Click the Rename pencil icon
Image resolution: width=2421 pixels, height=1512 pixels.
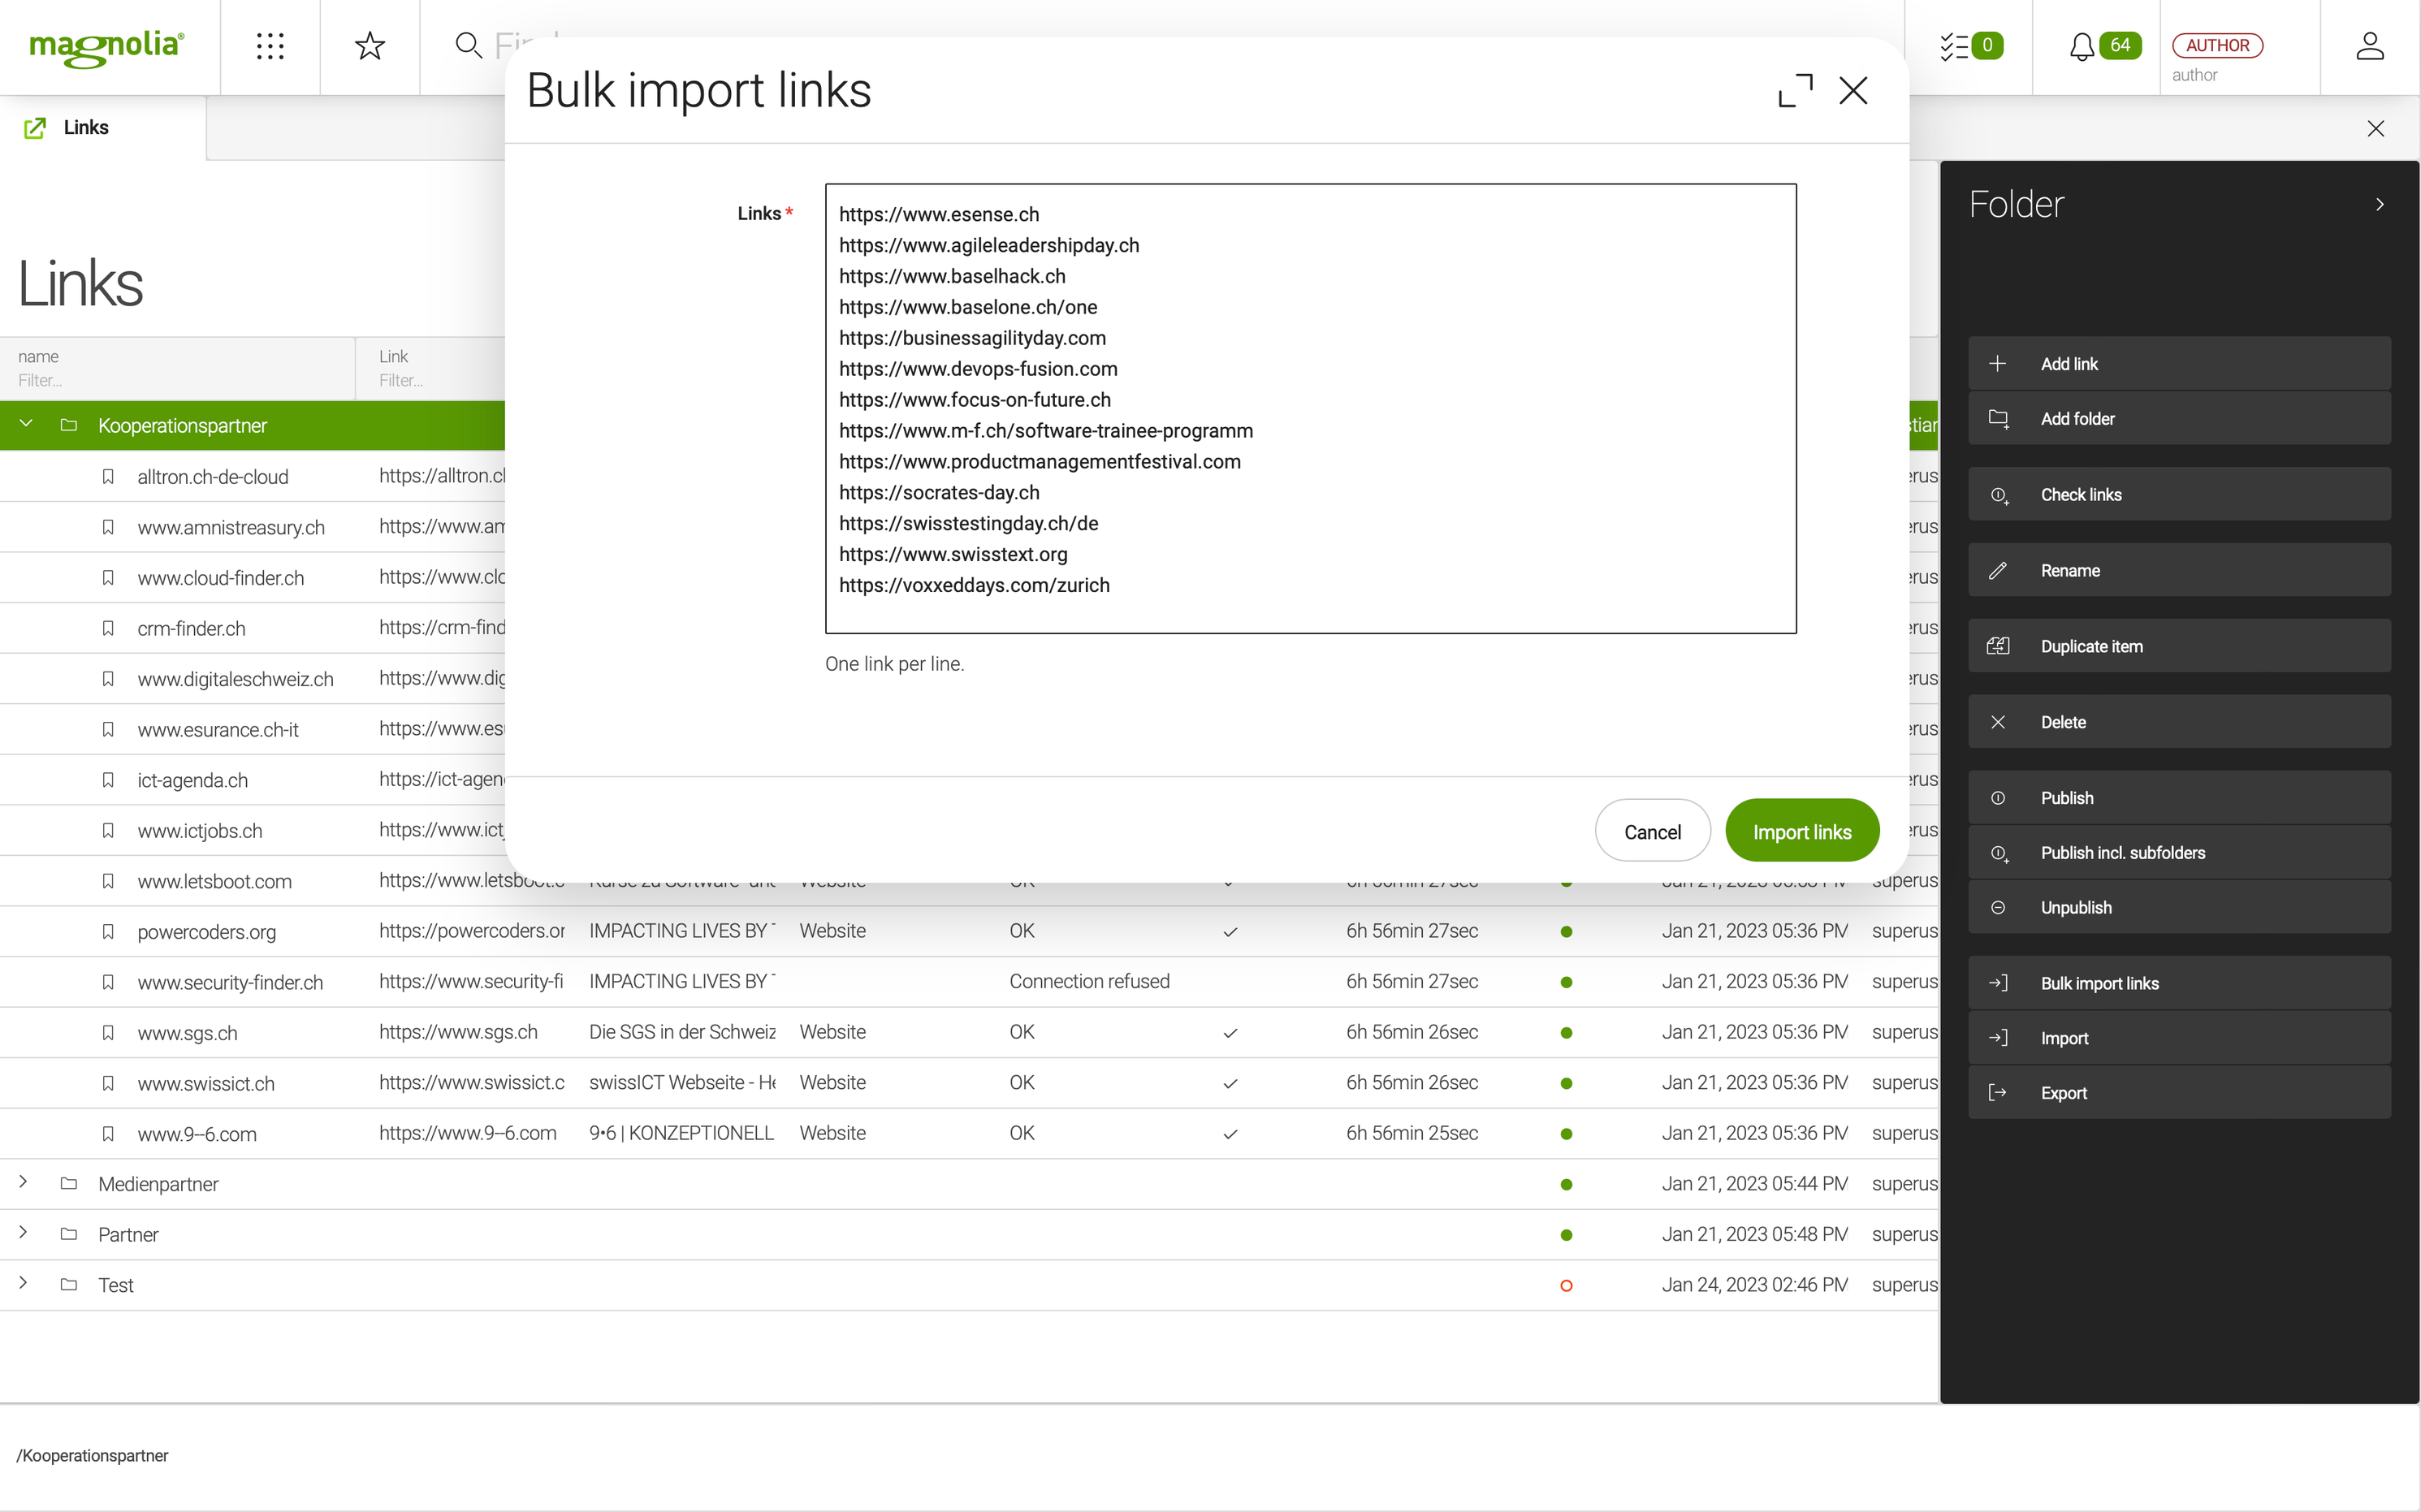click(x=1999, y=570)
